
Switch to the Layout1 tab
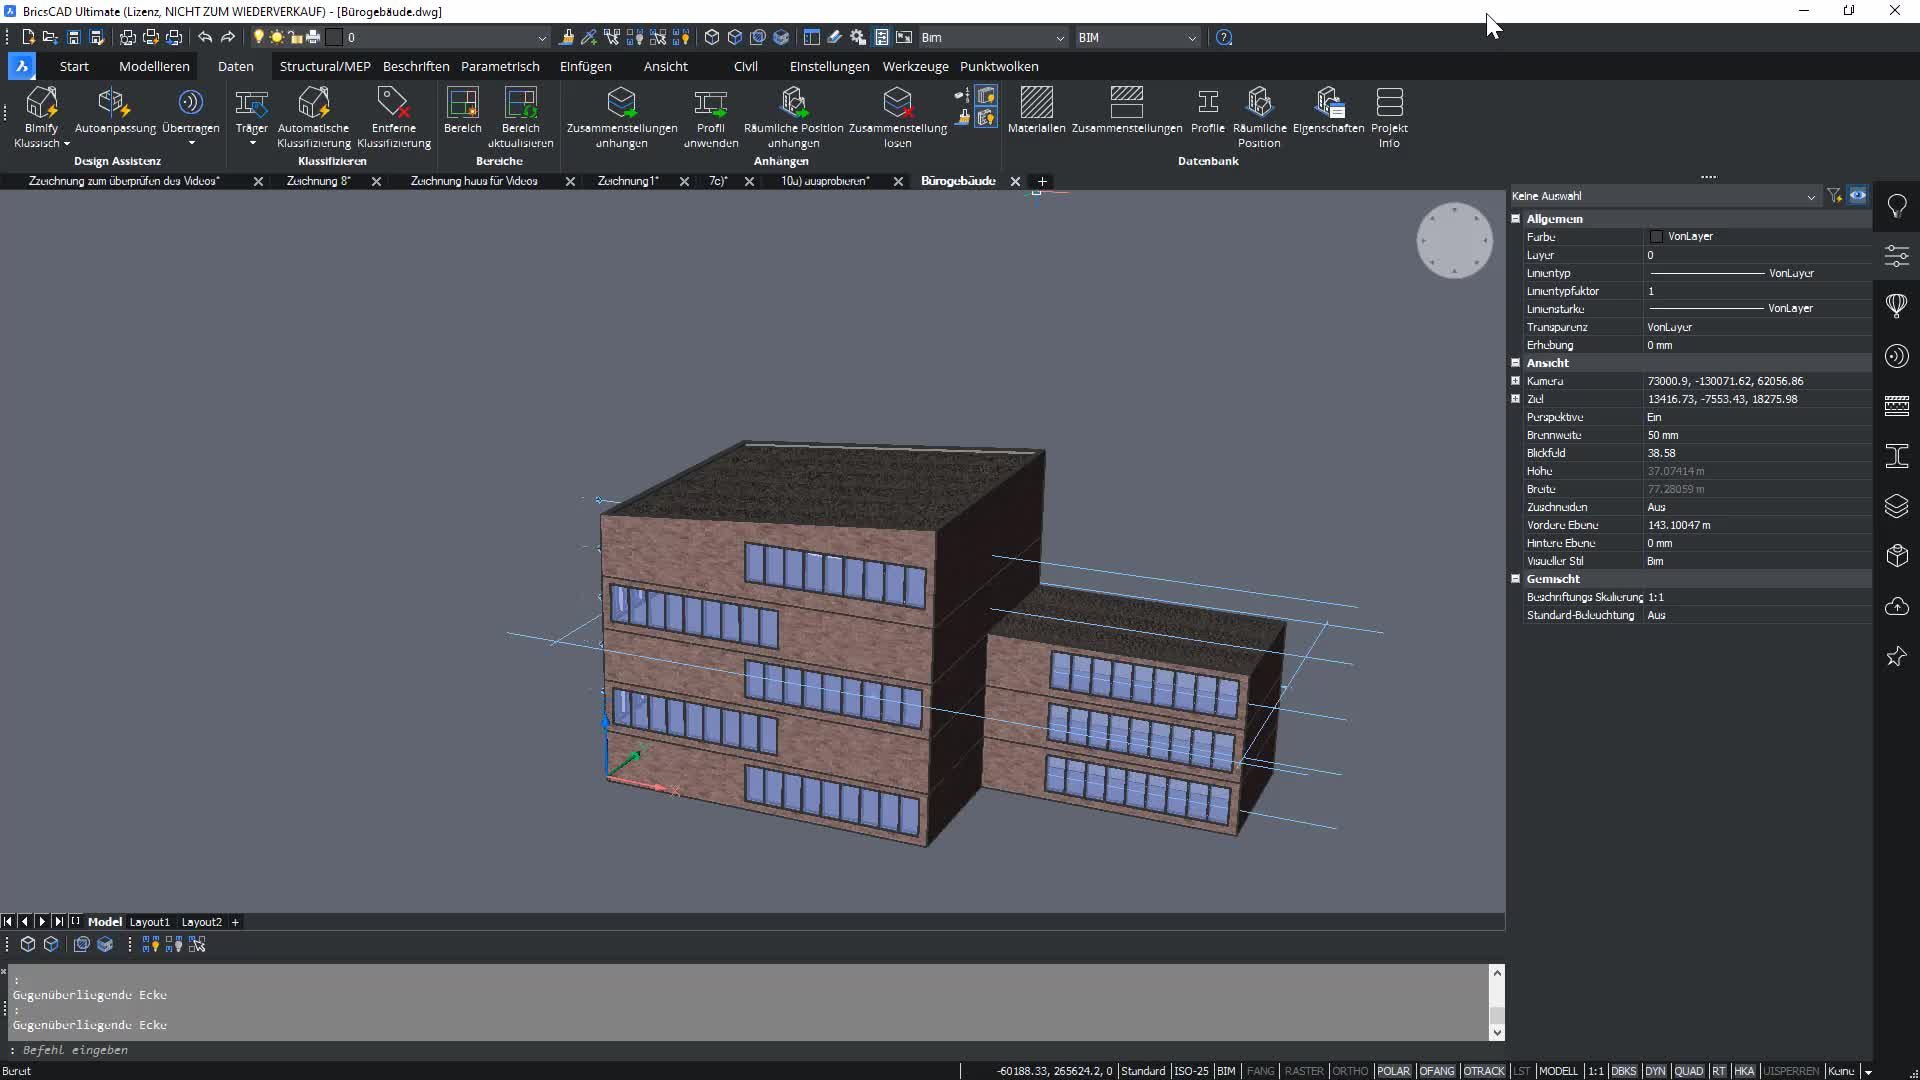pyautogui.click(x=150, y=922)
